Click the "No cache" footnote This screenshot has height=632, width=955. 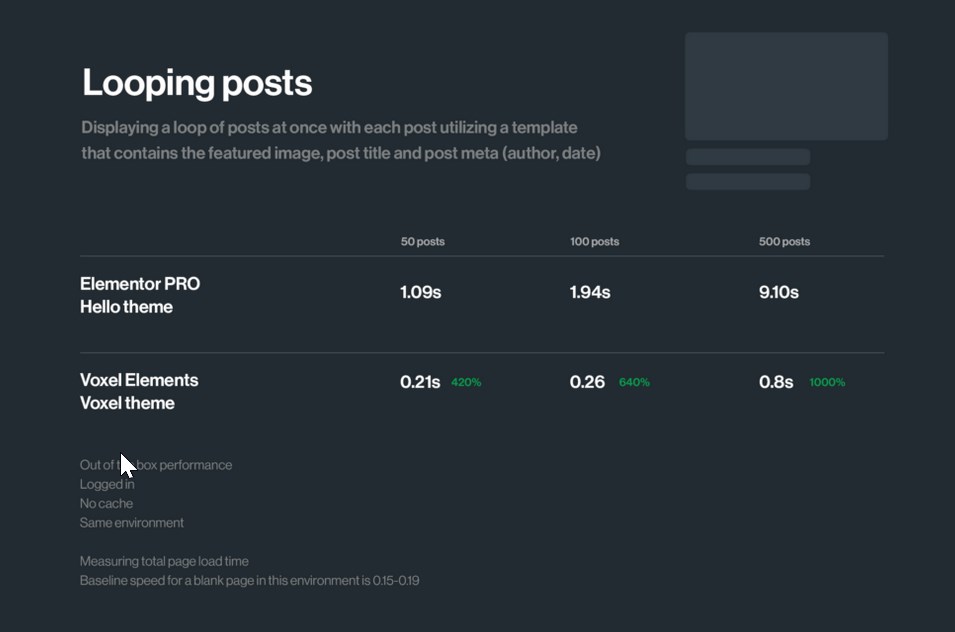(x=106, y=504)
